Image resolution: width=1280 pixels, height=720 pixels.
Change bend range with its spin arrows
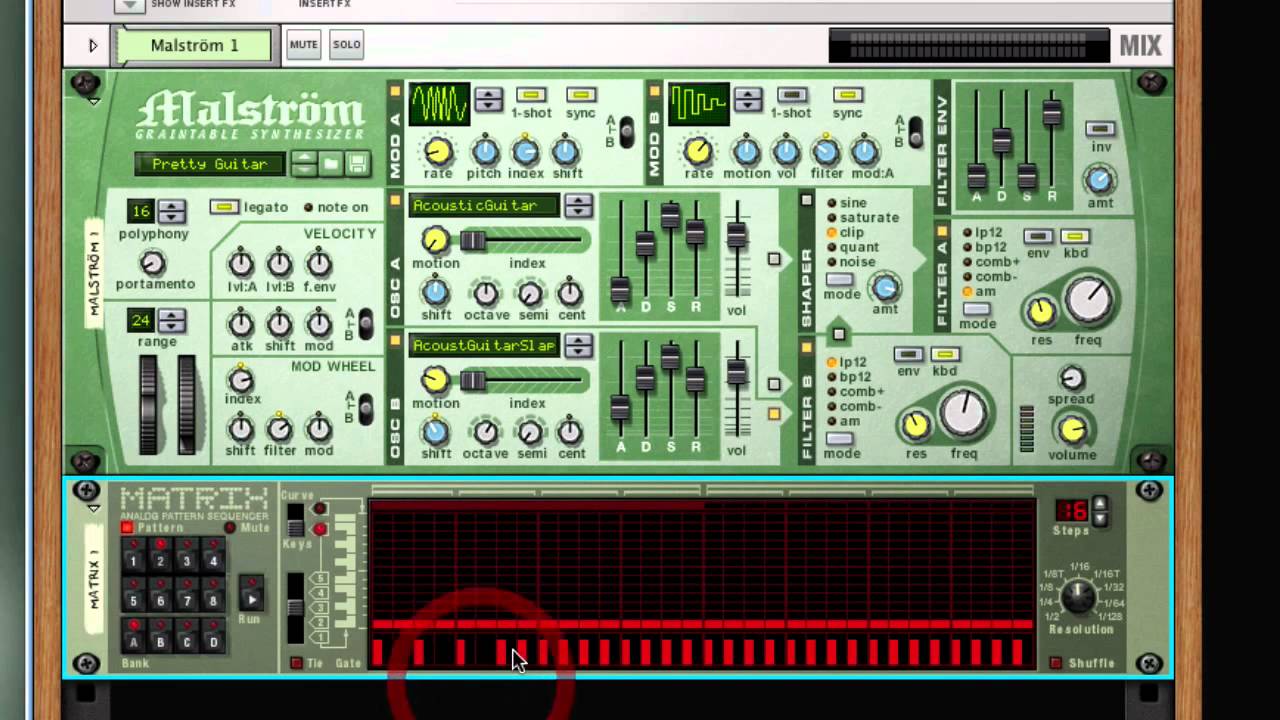click(x=172, y=321)
